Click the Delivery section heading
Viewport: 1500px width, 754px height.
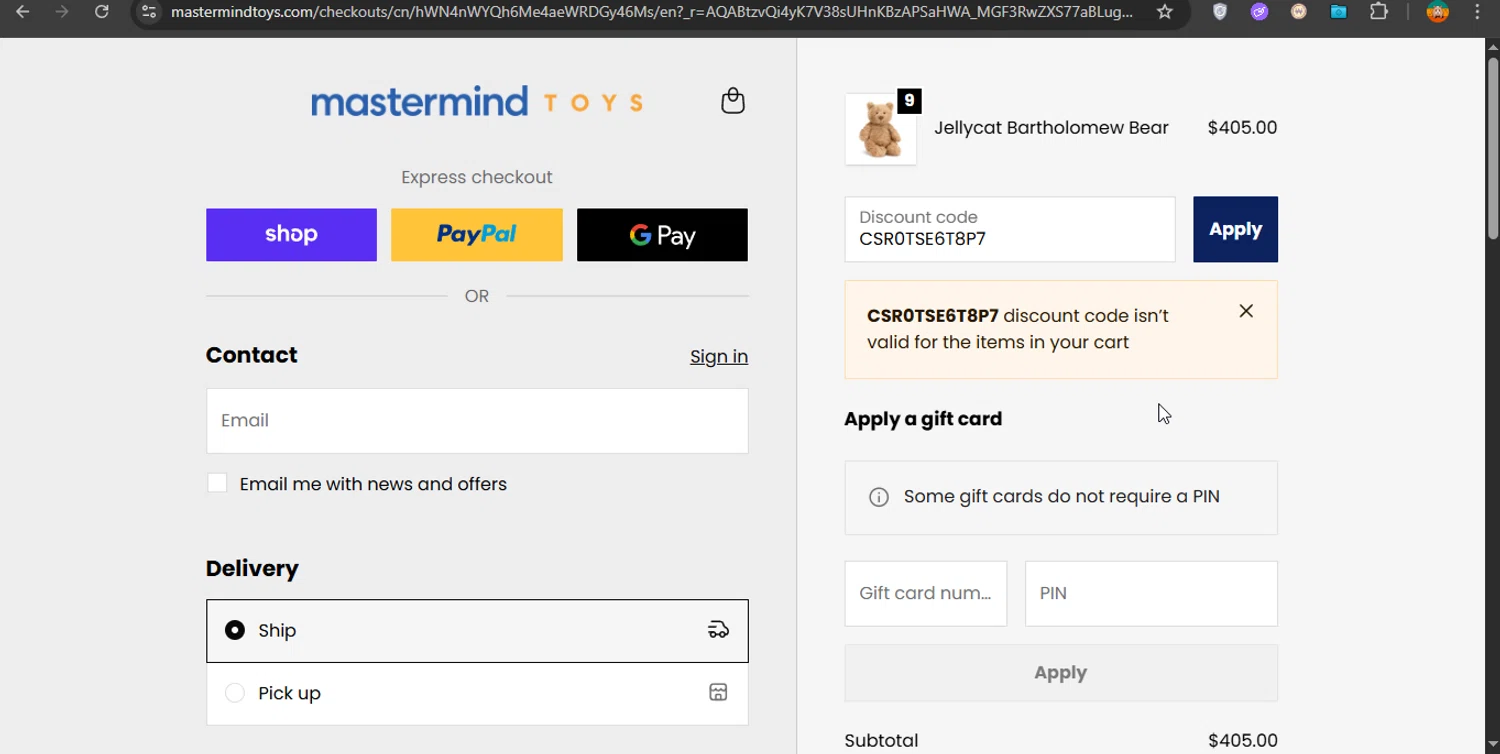coord(252,568)
